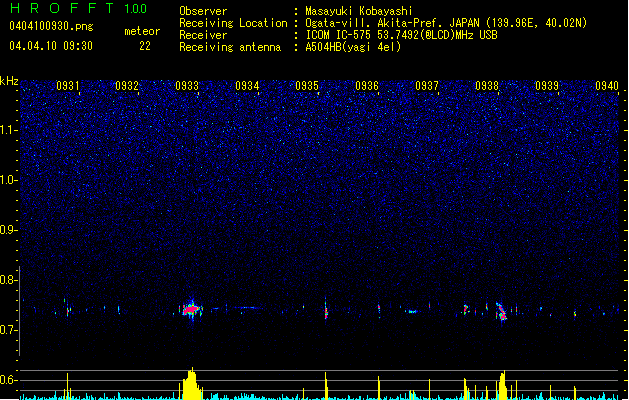Viewport: 629px width, 400px height.
Task: Click the meteor echo cluster at 0938
Action: (501, 311)
